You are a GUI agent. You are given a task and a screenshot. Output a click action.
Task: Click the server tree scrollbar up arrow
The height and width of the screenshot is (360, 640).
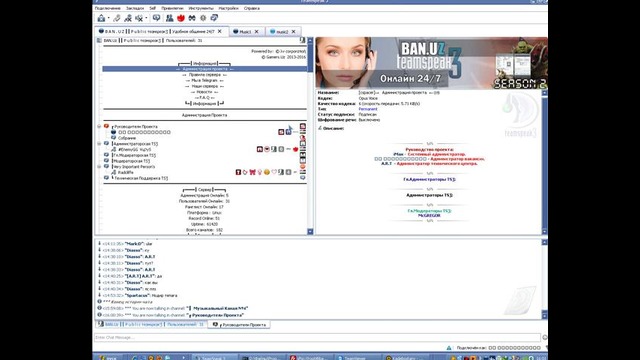pyautogui.click(x=310, y=40)
